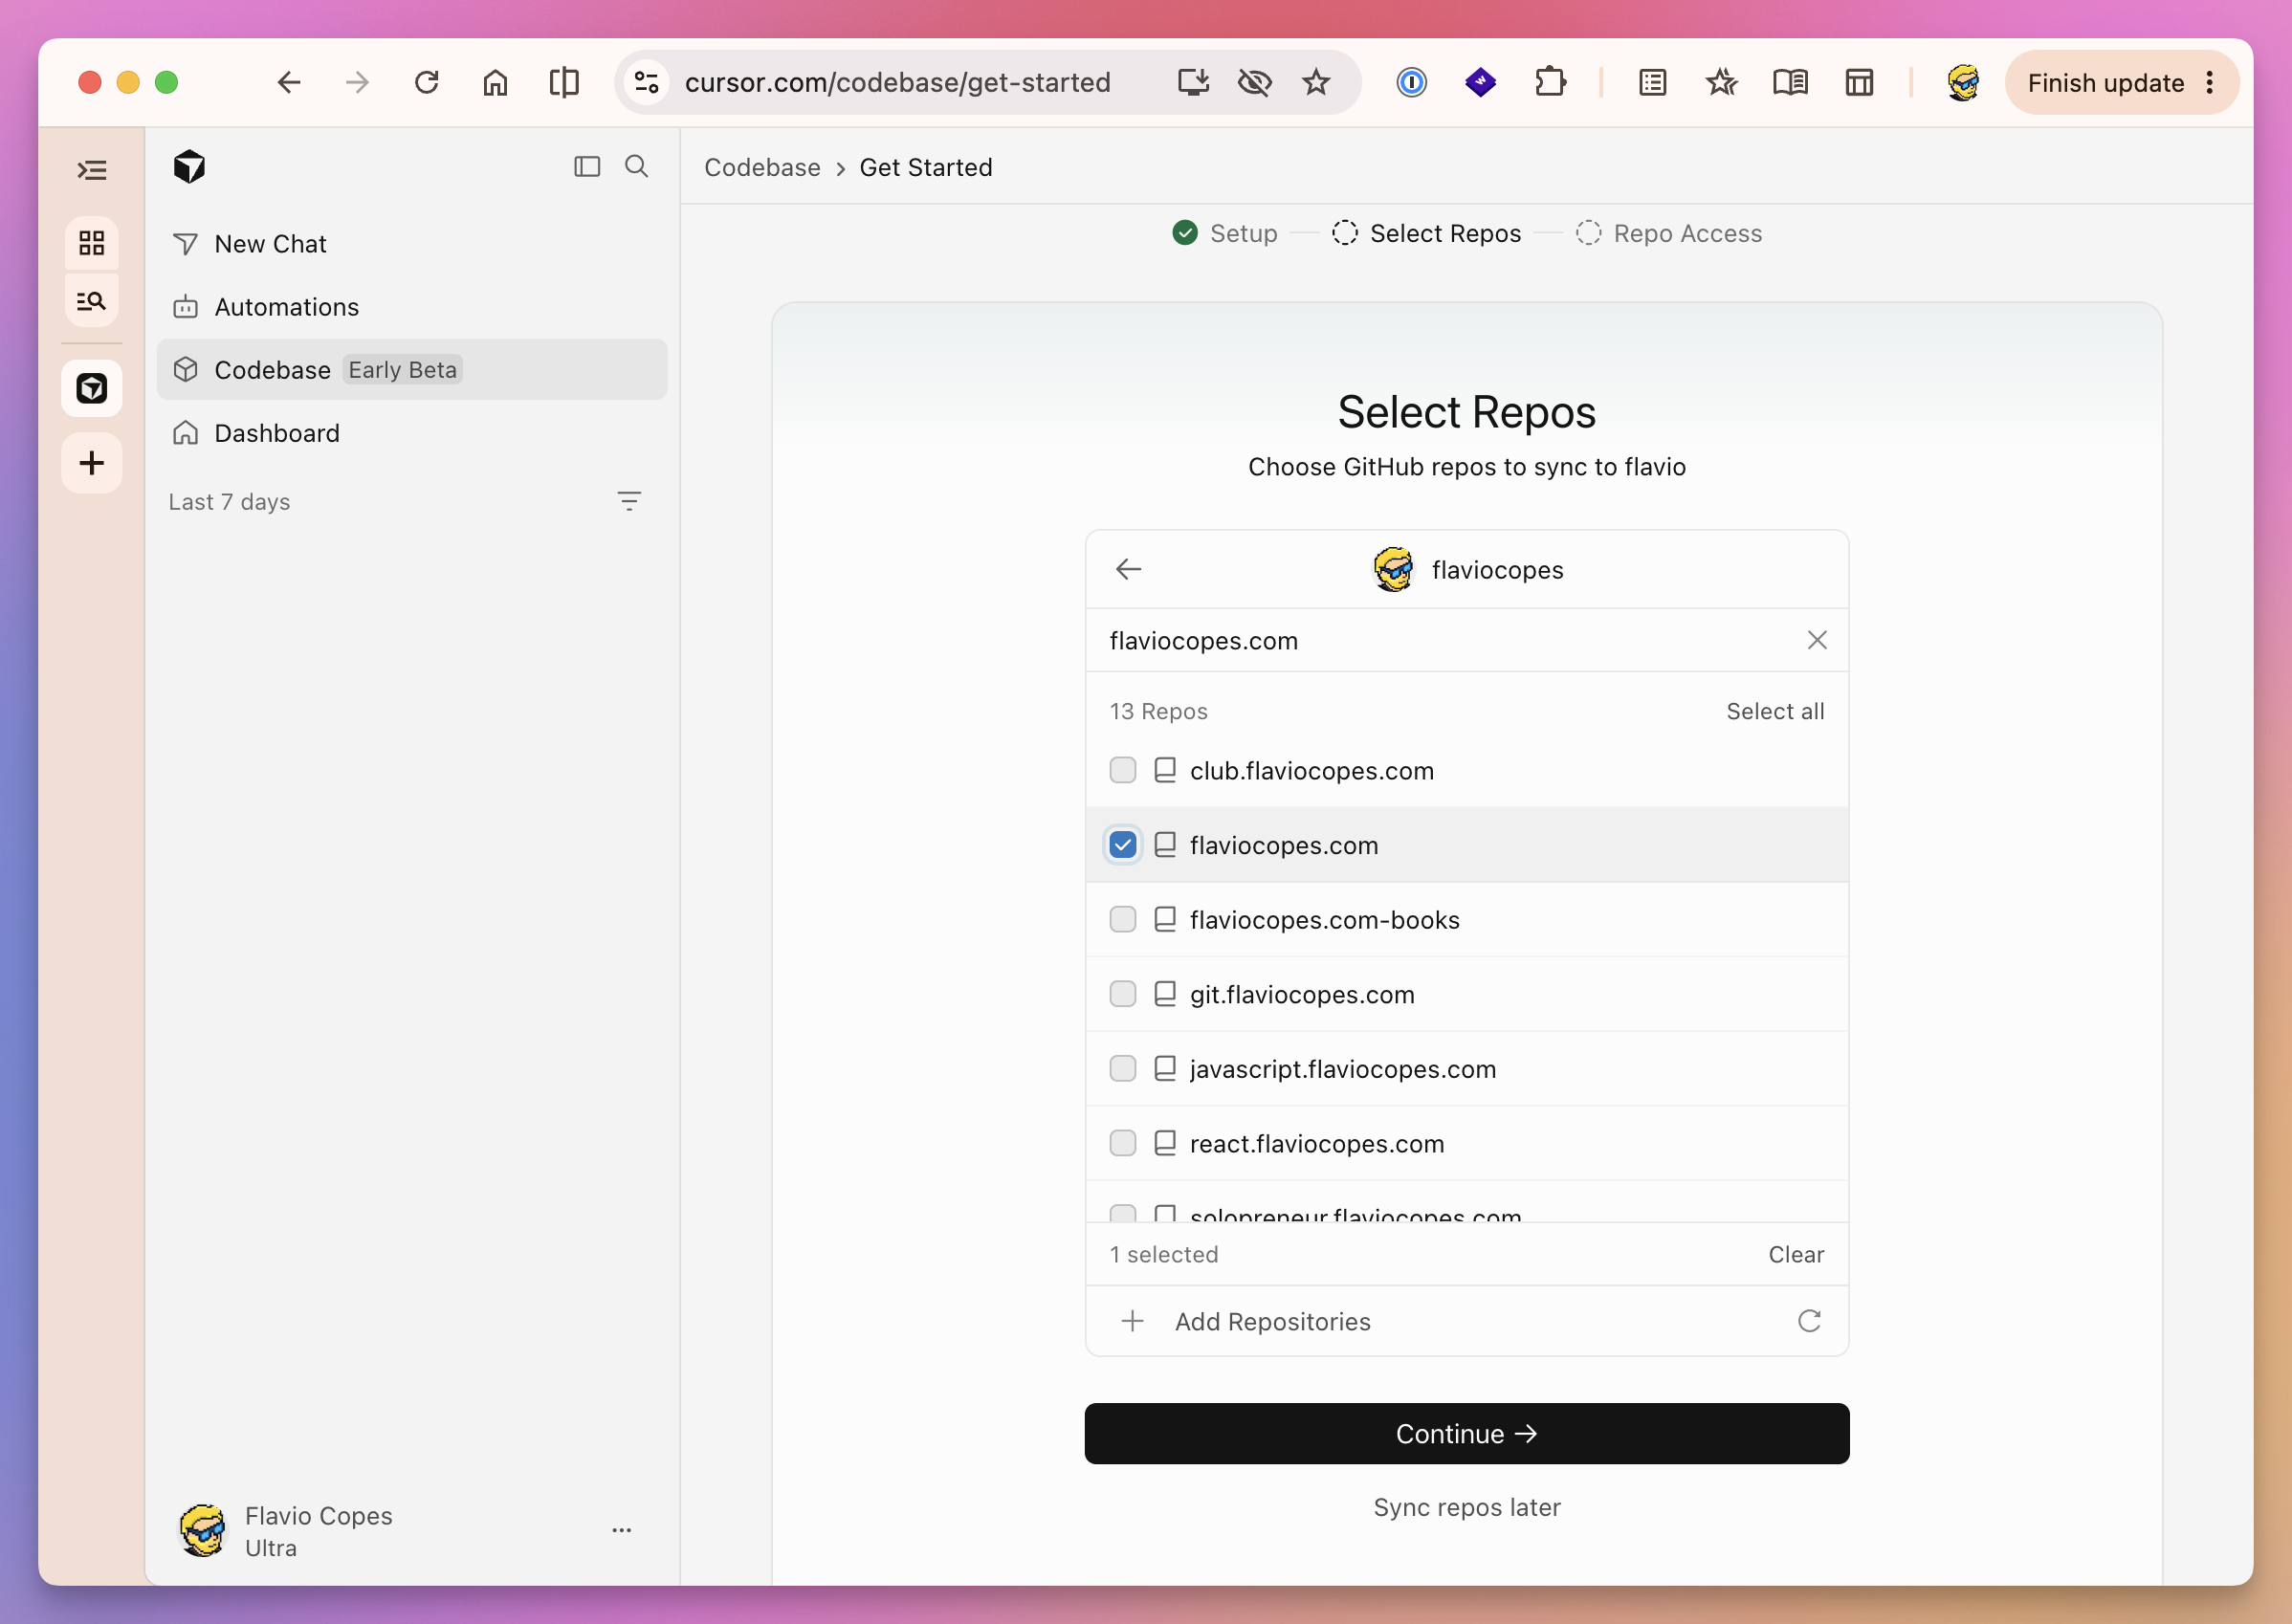Screen dimensions: 2292x1624
Task: Open site settings icon in address bar
Action: point(647,82)
